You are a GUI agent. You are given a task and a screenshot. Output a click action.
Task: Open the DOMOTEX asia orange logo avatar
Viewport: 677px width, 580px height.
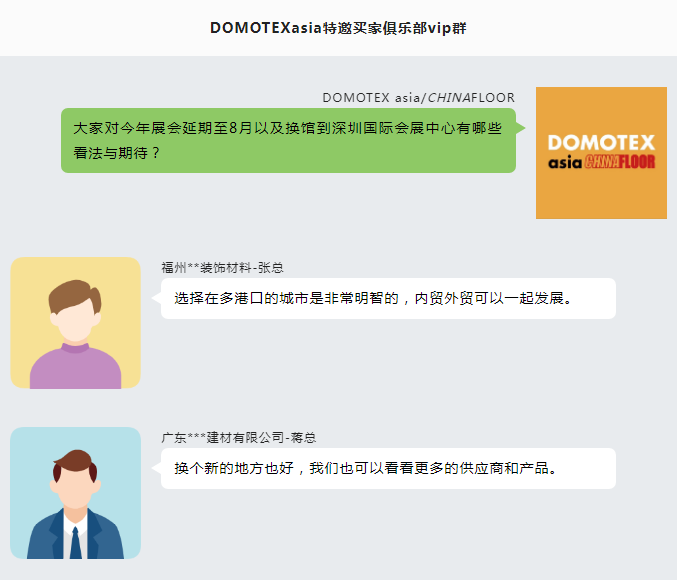point(601,153)
